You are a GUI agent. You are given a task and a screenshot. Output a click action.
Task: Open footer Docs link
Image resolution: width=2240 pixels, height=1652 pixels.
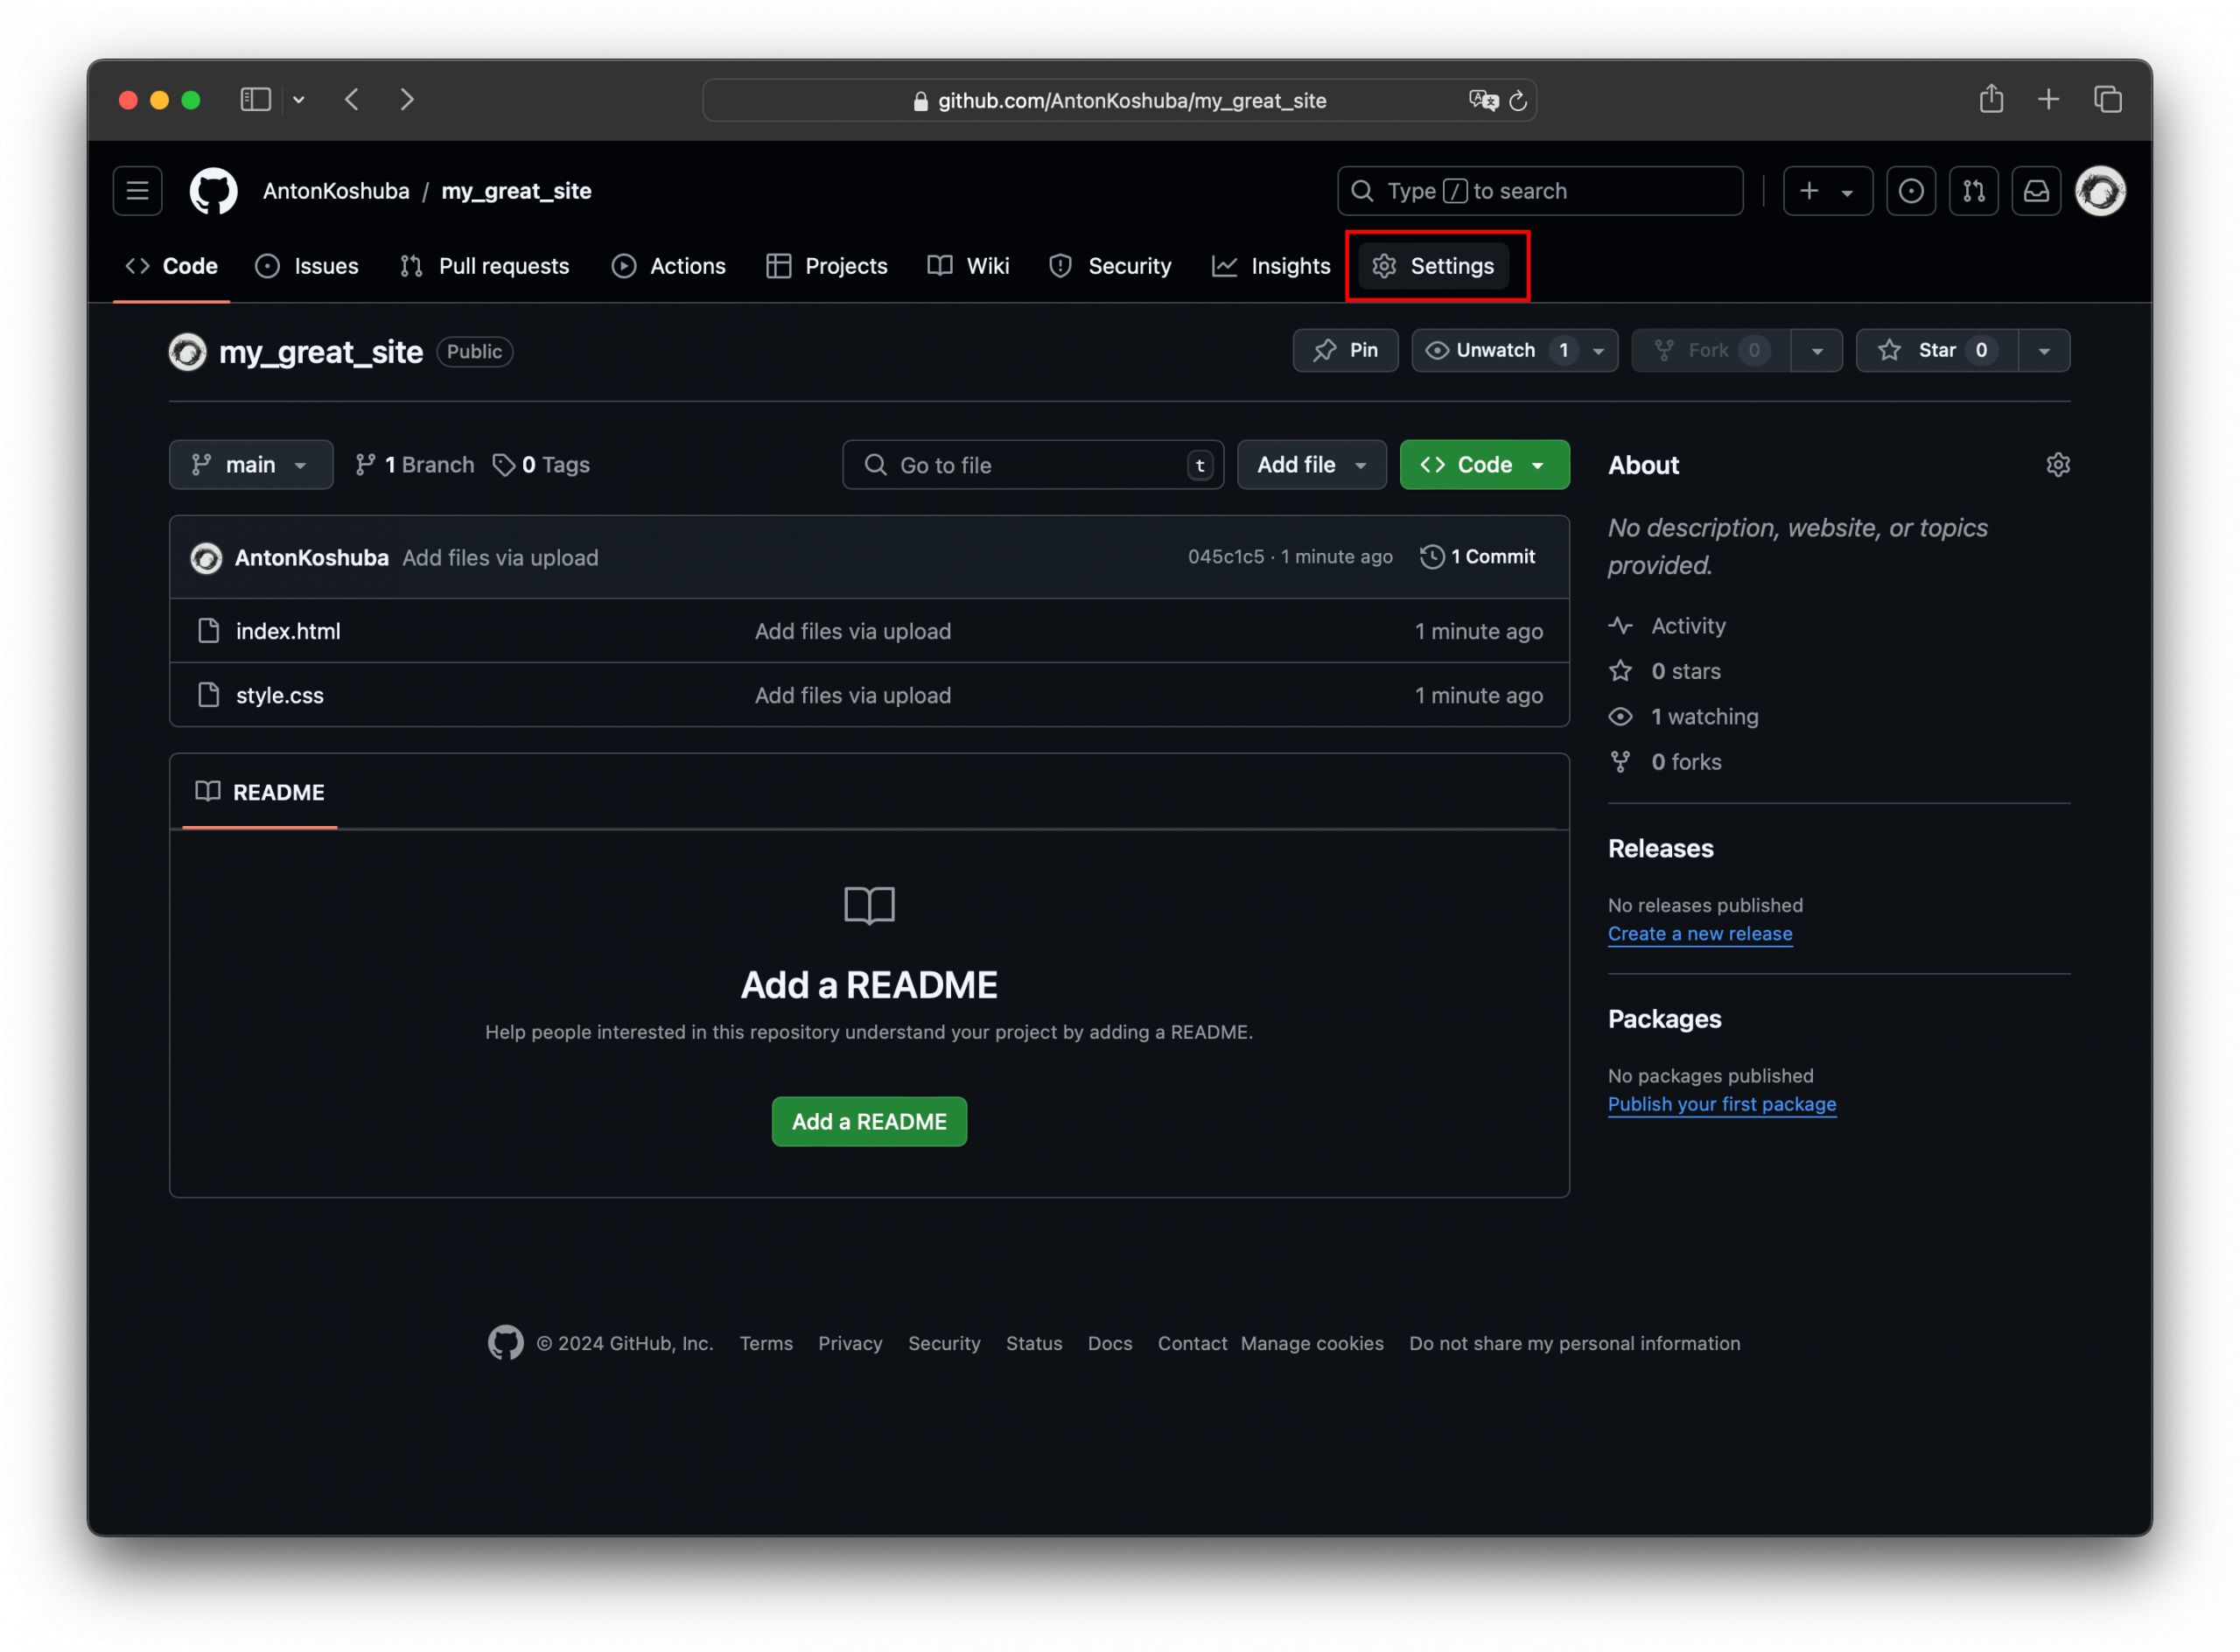tap(1110, 1344)
